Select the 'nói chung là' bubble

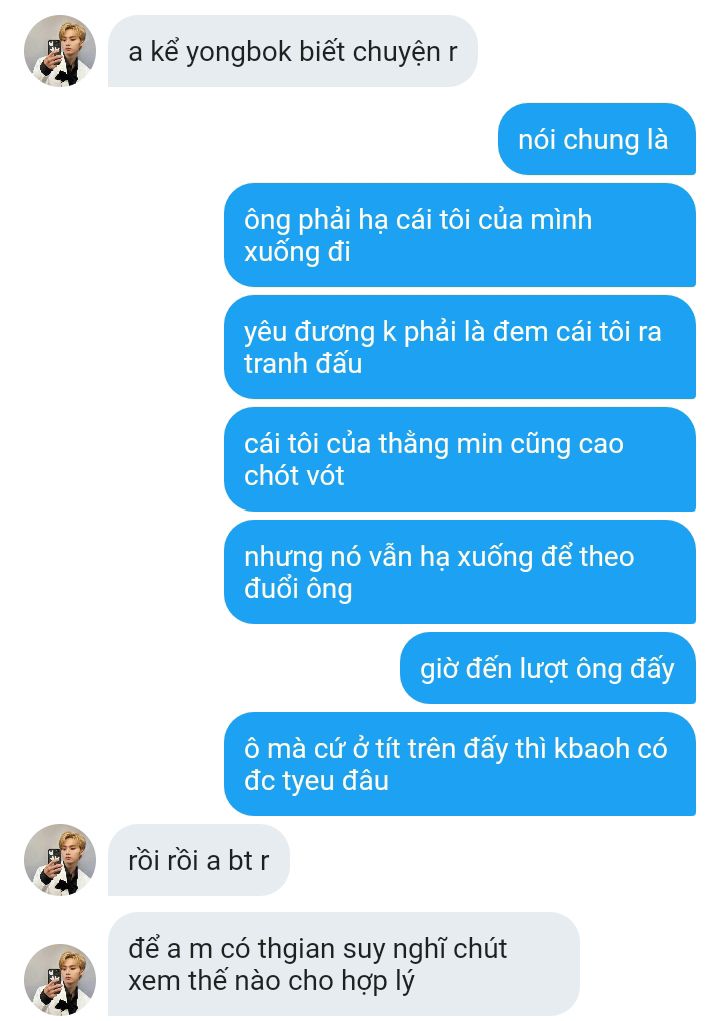[x=597, y=139]
